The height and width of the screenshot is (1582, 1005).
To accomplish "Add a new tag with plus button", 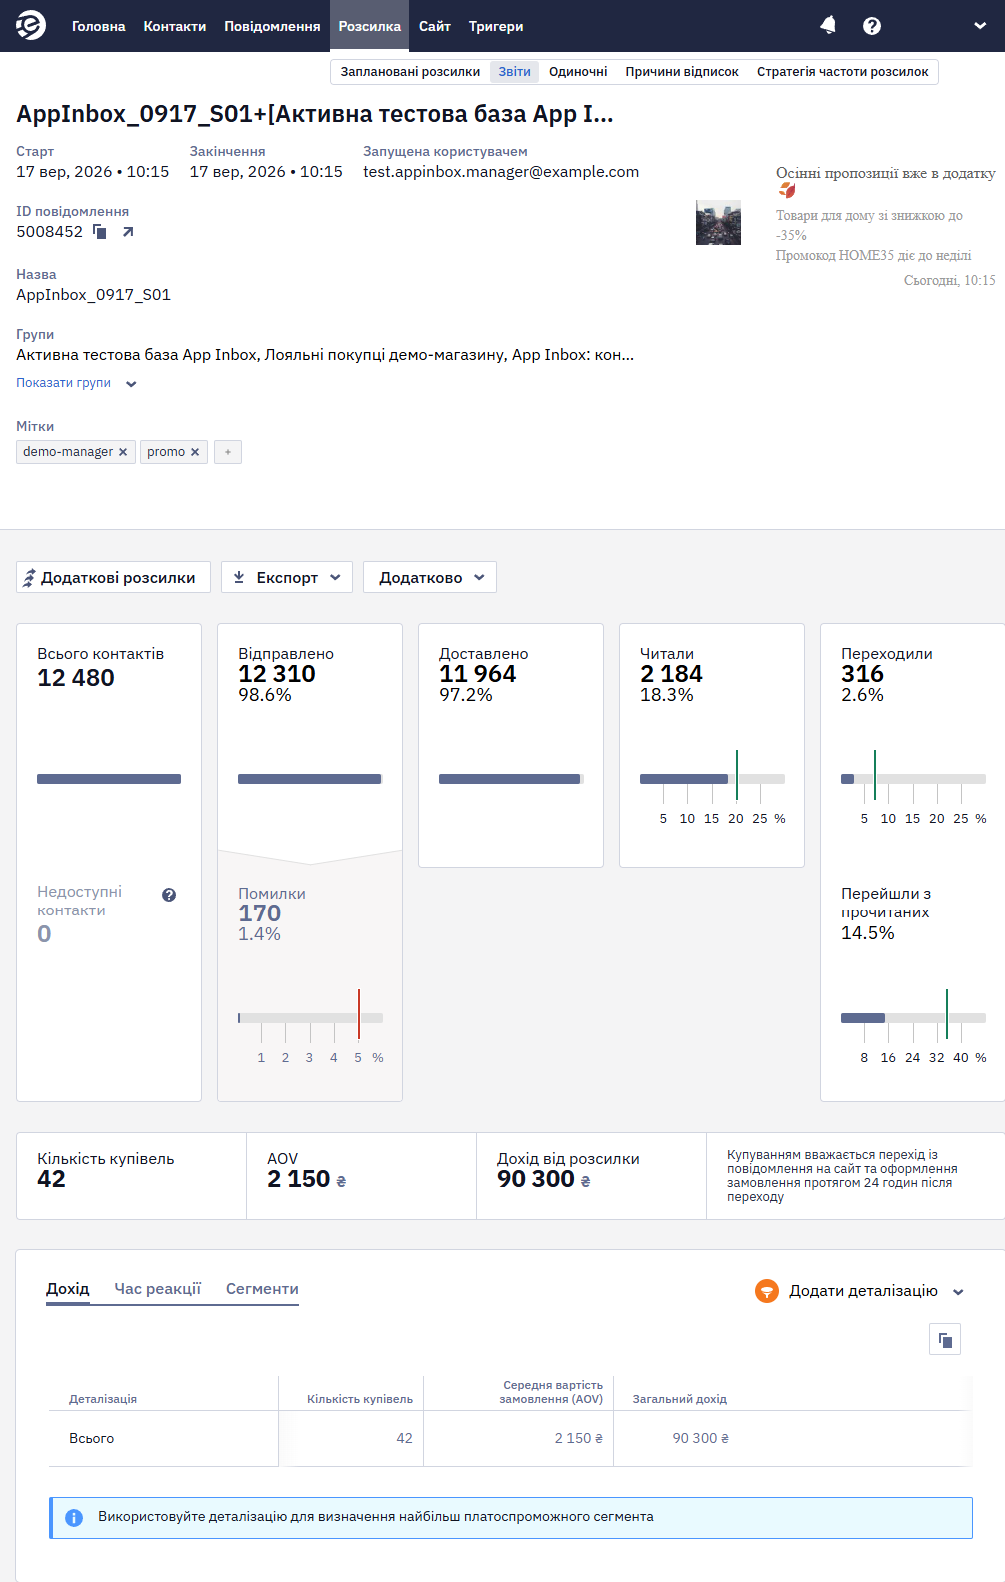I will tap(228, 452).
